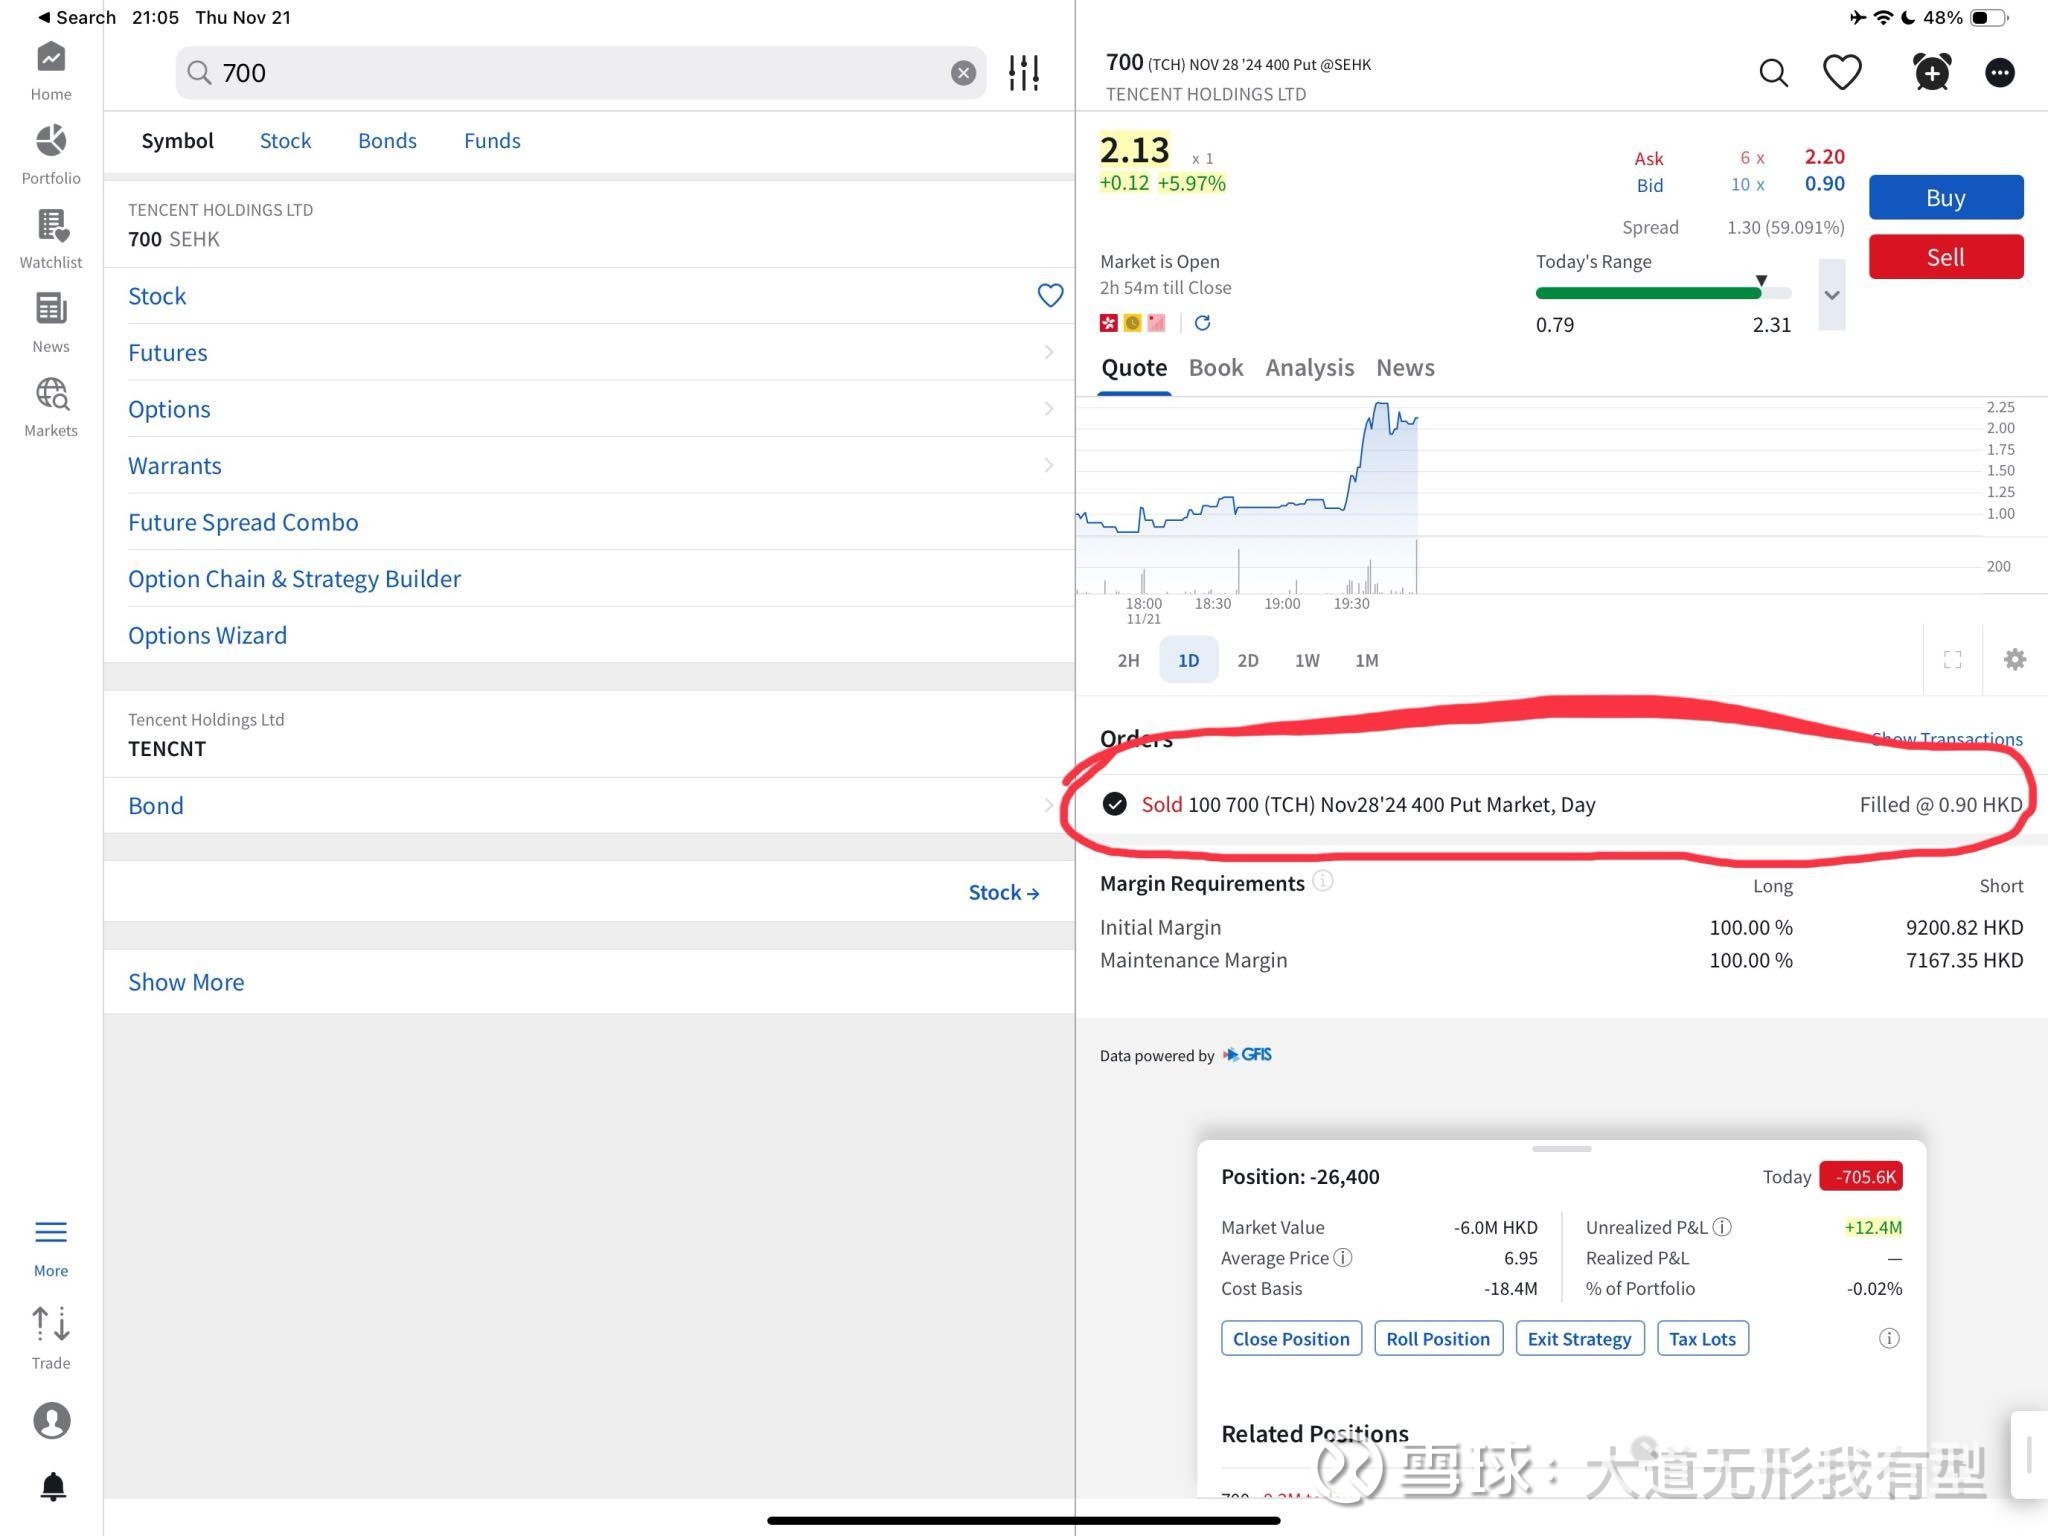Tap the red Sell button
This screenshot has width=2048, height=1536.
[1945, 257]
